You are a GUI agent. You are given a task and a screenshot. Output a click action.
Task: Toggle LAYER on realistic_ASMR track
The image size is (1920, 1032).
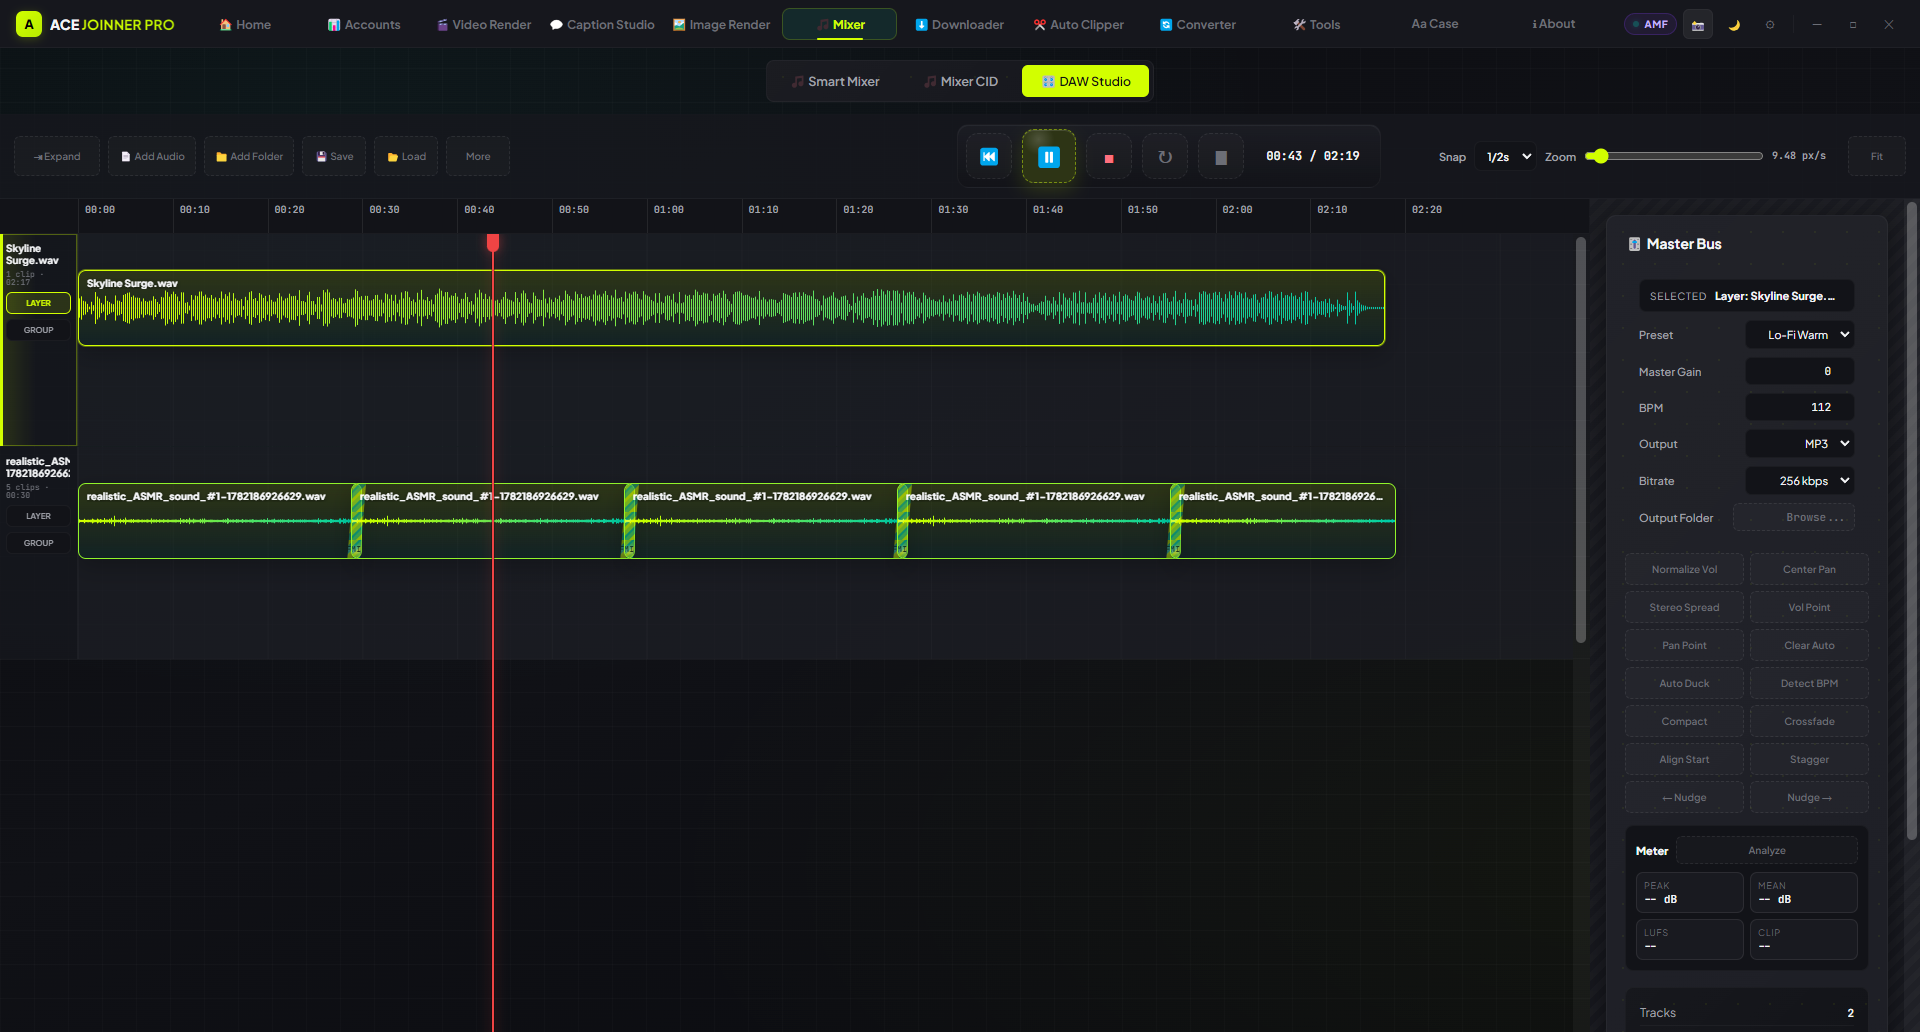[x=39, y=516]
